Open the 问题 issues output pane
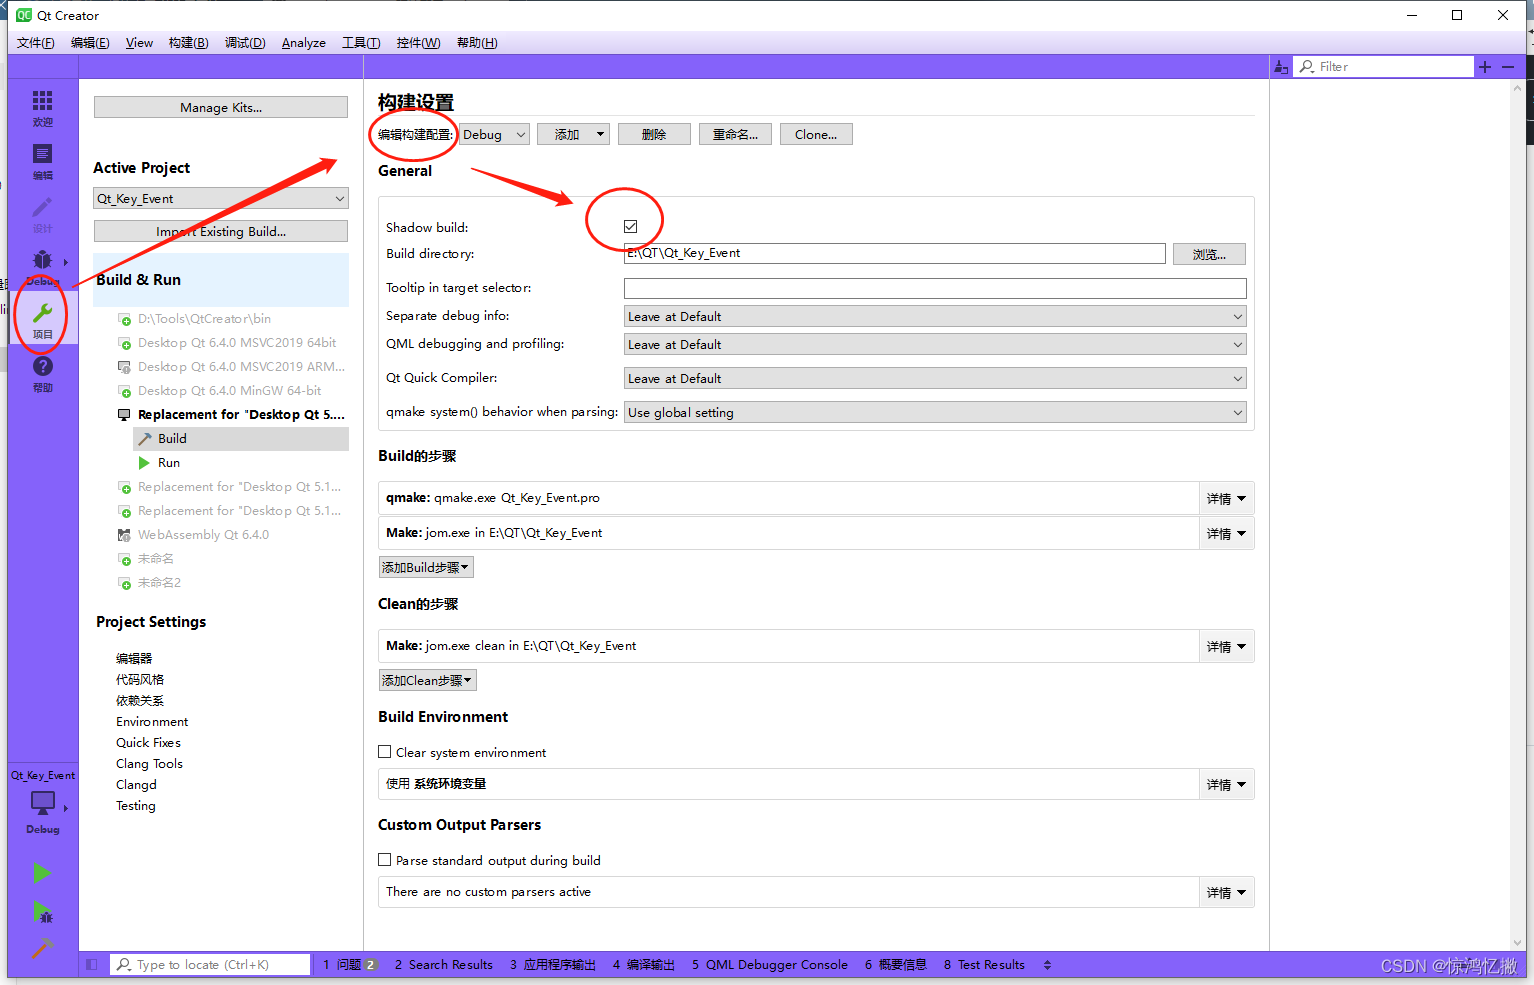The image size is (1534, 985). 350,965
